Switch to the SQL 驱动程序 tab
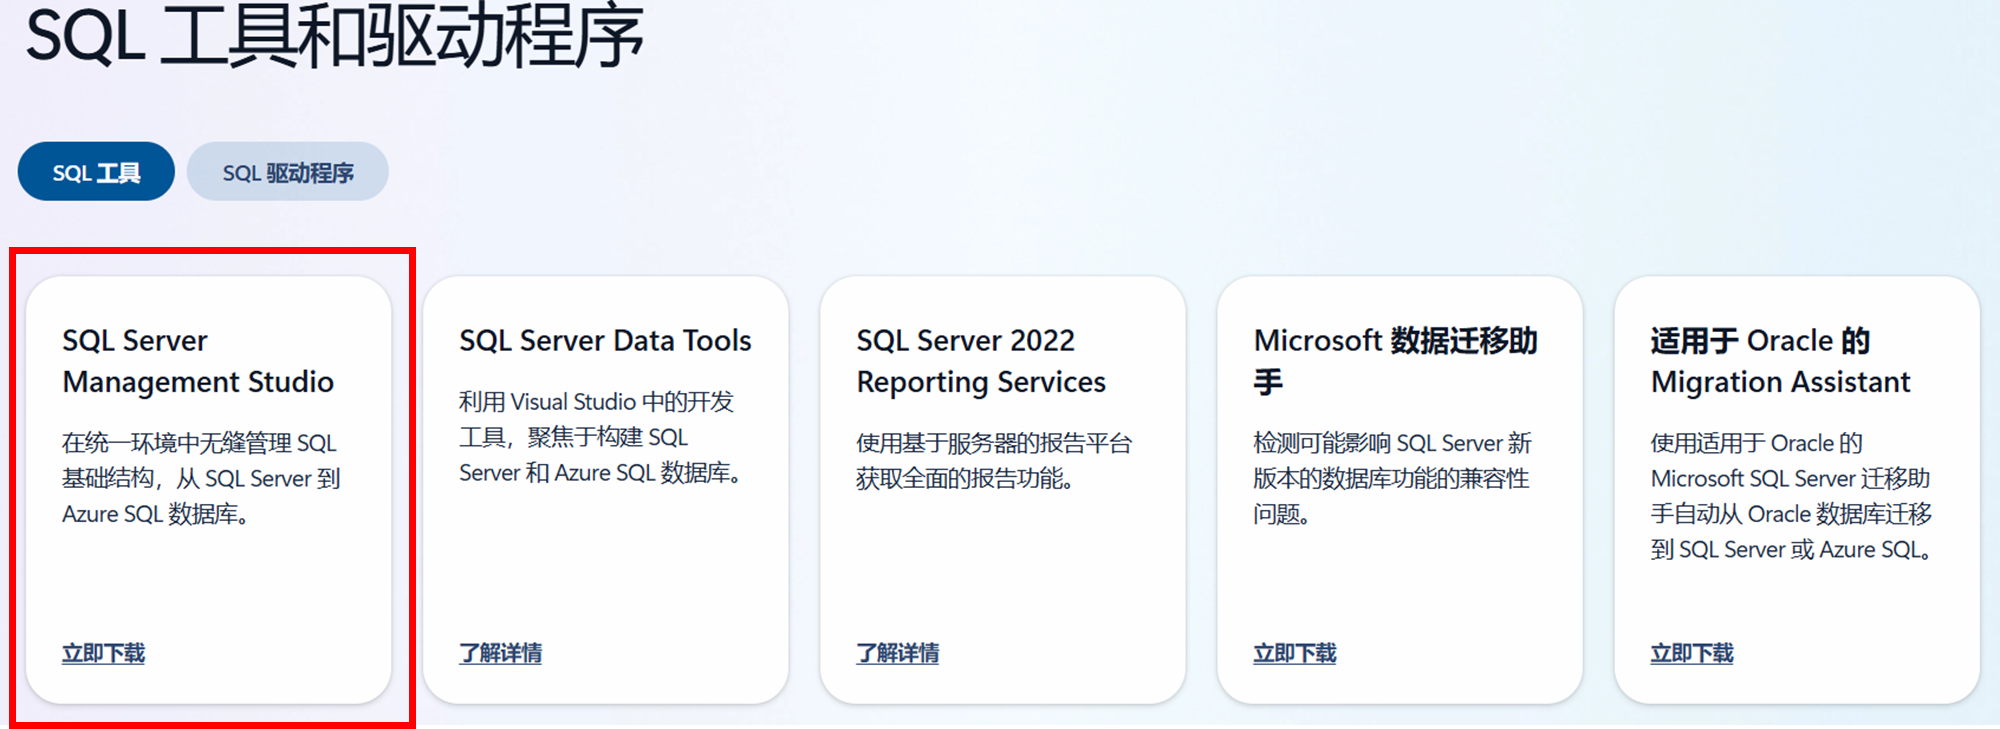This screenshot has width=2000, height=729. (x=288, y=172)
